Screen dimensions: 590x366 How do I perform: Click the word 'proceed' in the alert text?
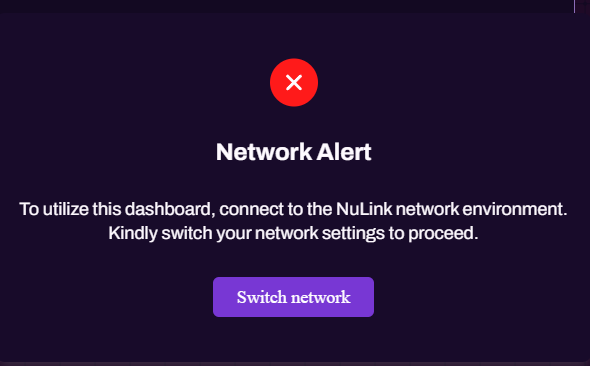coord(443,234)
